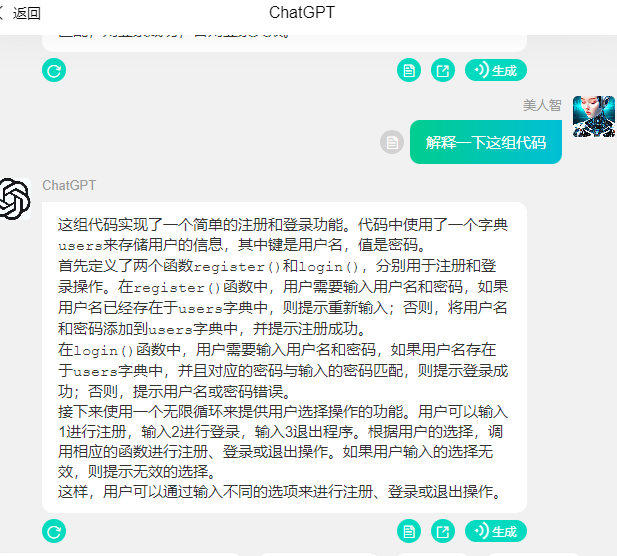Copy the user message via the grey document icon
The image size is (617, 556).
(392, 142)
